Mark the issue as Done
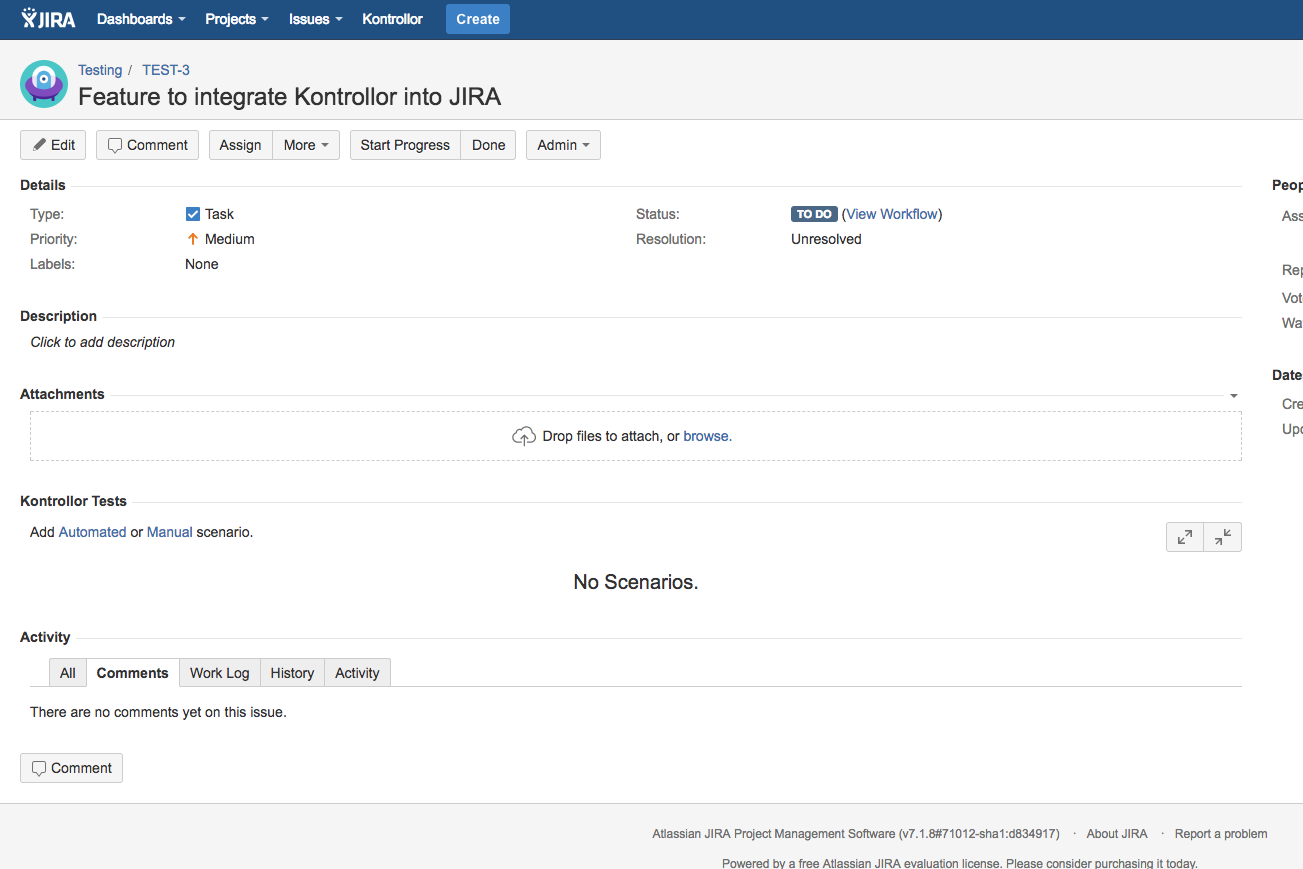Screen dimensions: 1303x869 tap(488, 145)
